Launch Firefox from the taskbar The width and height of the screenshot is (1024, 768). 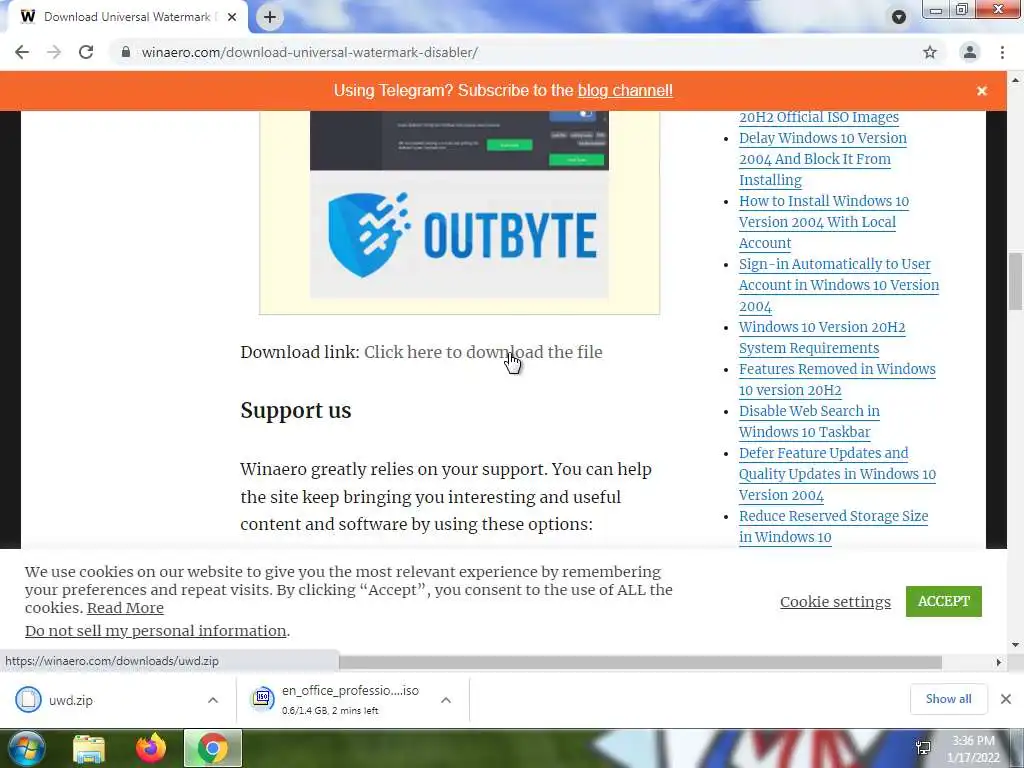(x=151, y=748)
